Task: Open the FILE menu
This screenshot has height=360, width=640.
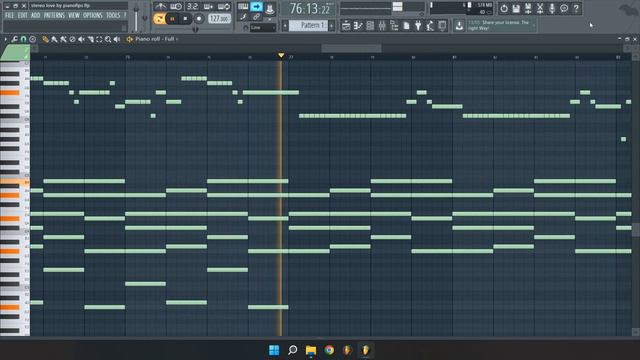Action: [9, 16]
